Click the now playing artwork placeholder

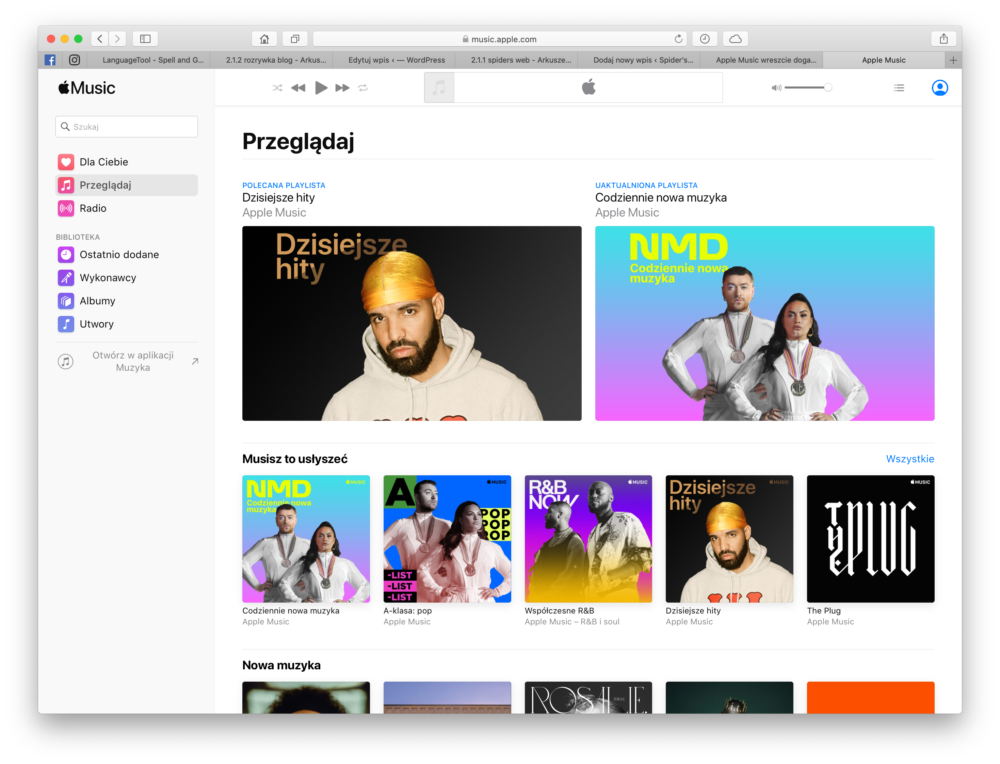click(x=439, y=87)
